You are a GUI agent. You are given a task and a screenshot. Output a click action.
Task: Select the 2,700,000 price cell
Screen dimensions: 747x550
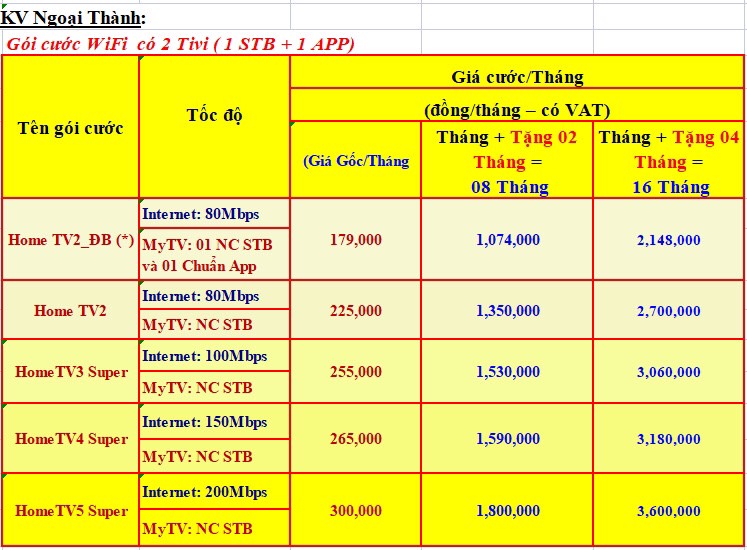(668, 310)
